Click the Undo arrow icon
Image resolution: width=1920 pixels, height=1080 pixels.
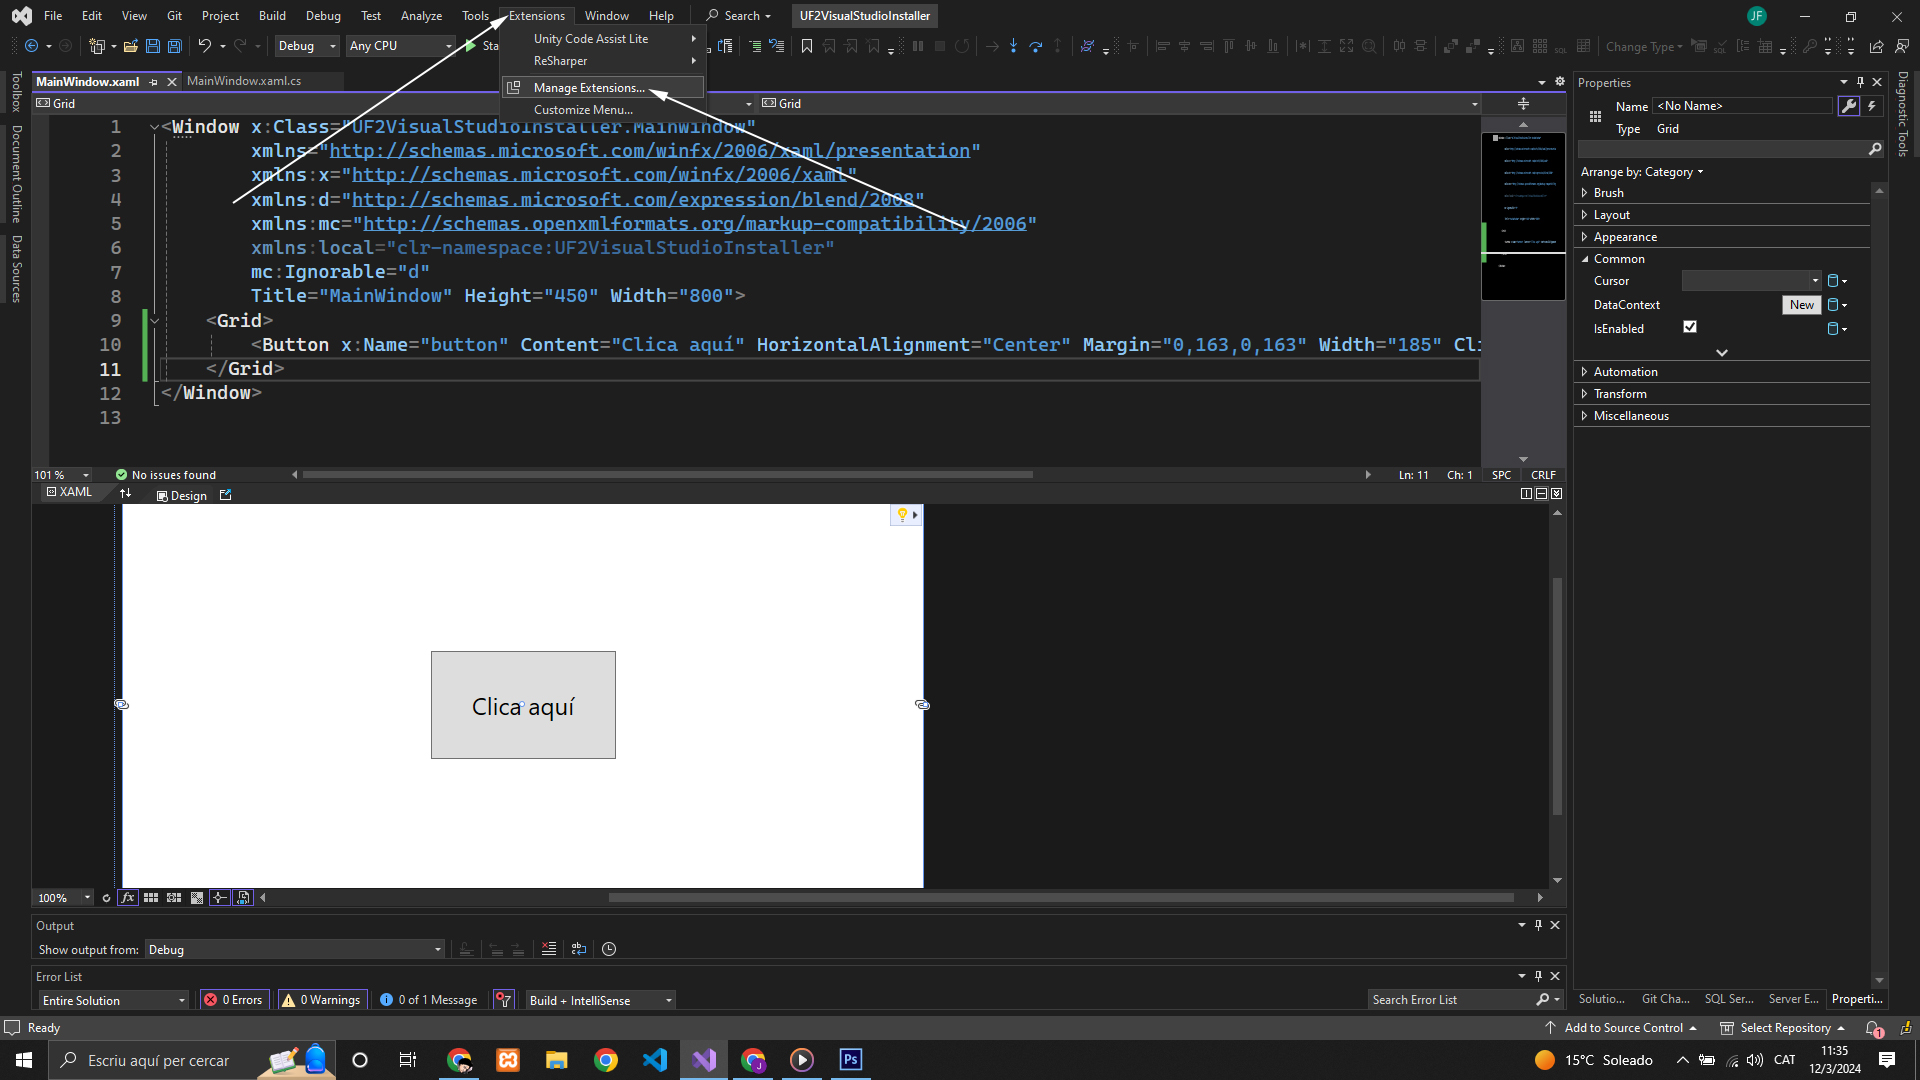(x=204, y=46)
